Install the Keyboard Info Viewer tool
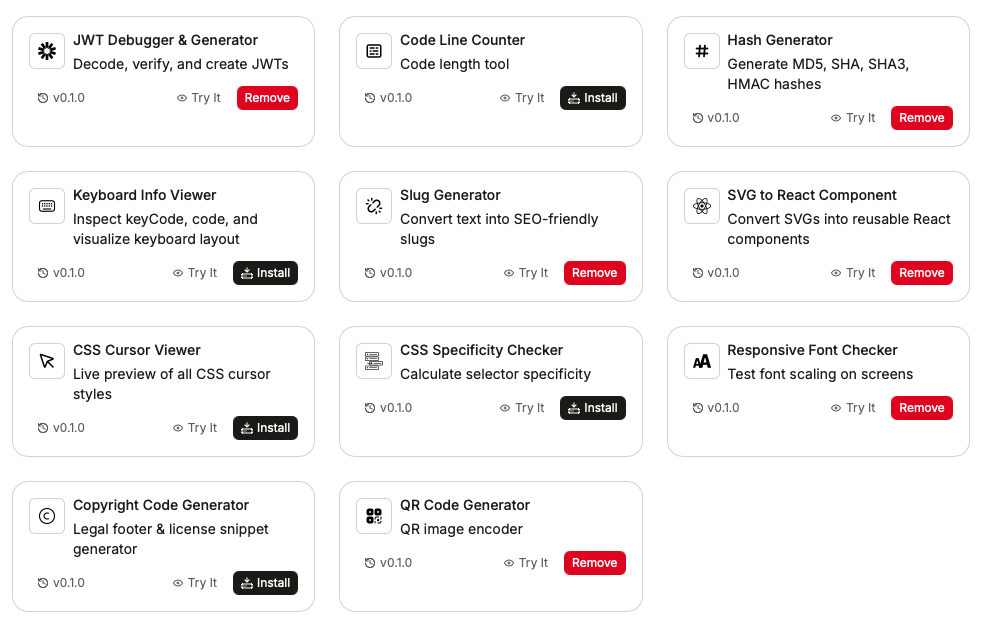The height and width of the screenshot is (633, 988). (x=265, y=273)
